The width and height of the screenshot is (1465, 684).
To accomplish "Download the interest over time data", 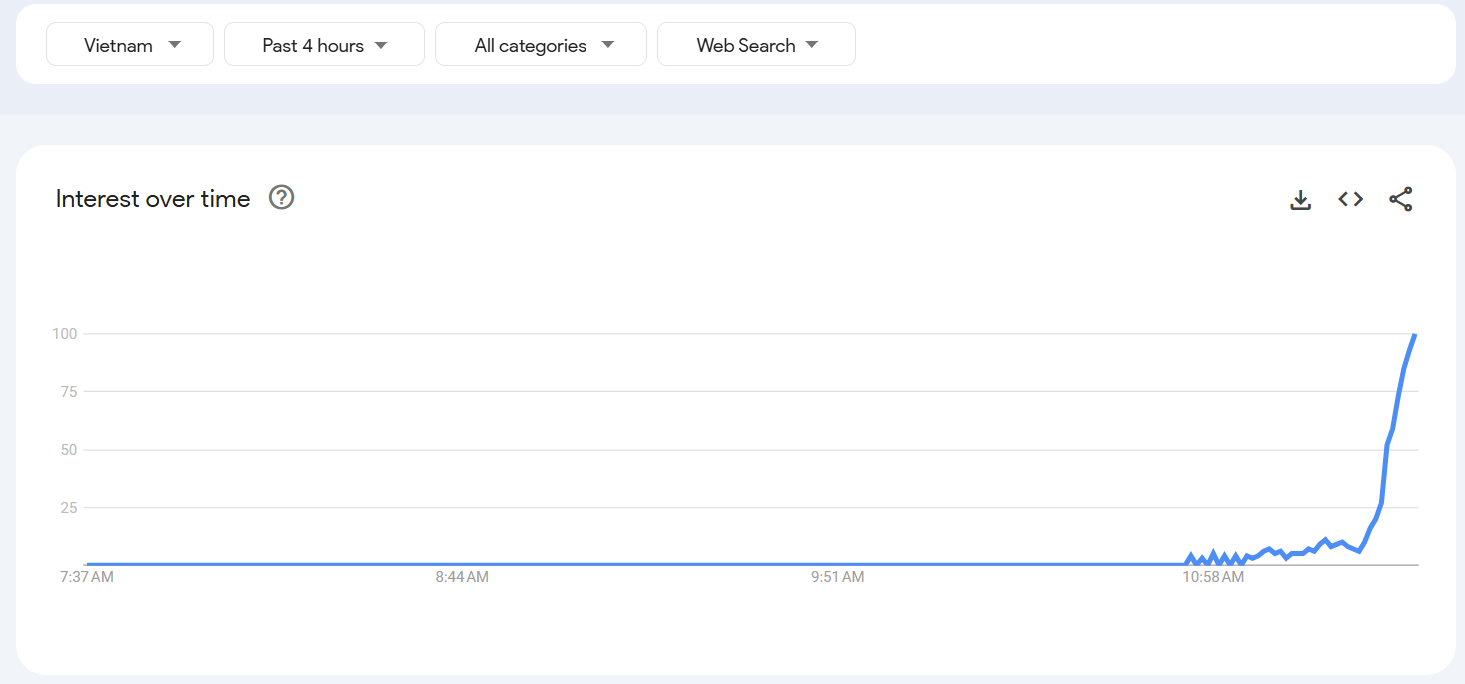I will coord(1300,200).
